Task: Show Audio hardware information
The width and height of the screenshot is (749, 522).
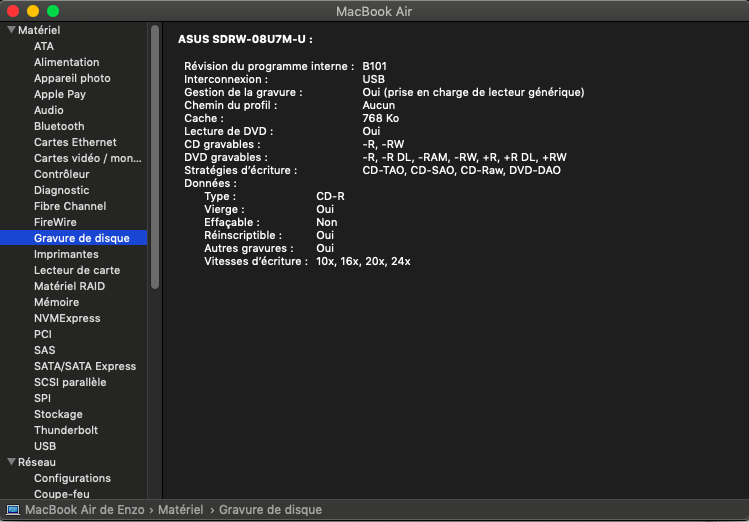Action: click(49, 110)
